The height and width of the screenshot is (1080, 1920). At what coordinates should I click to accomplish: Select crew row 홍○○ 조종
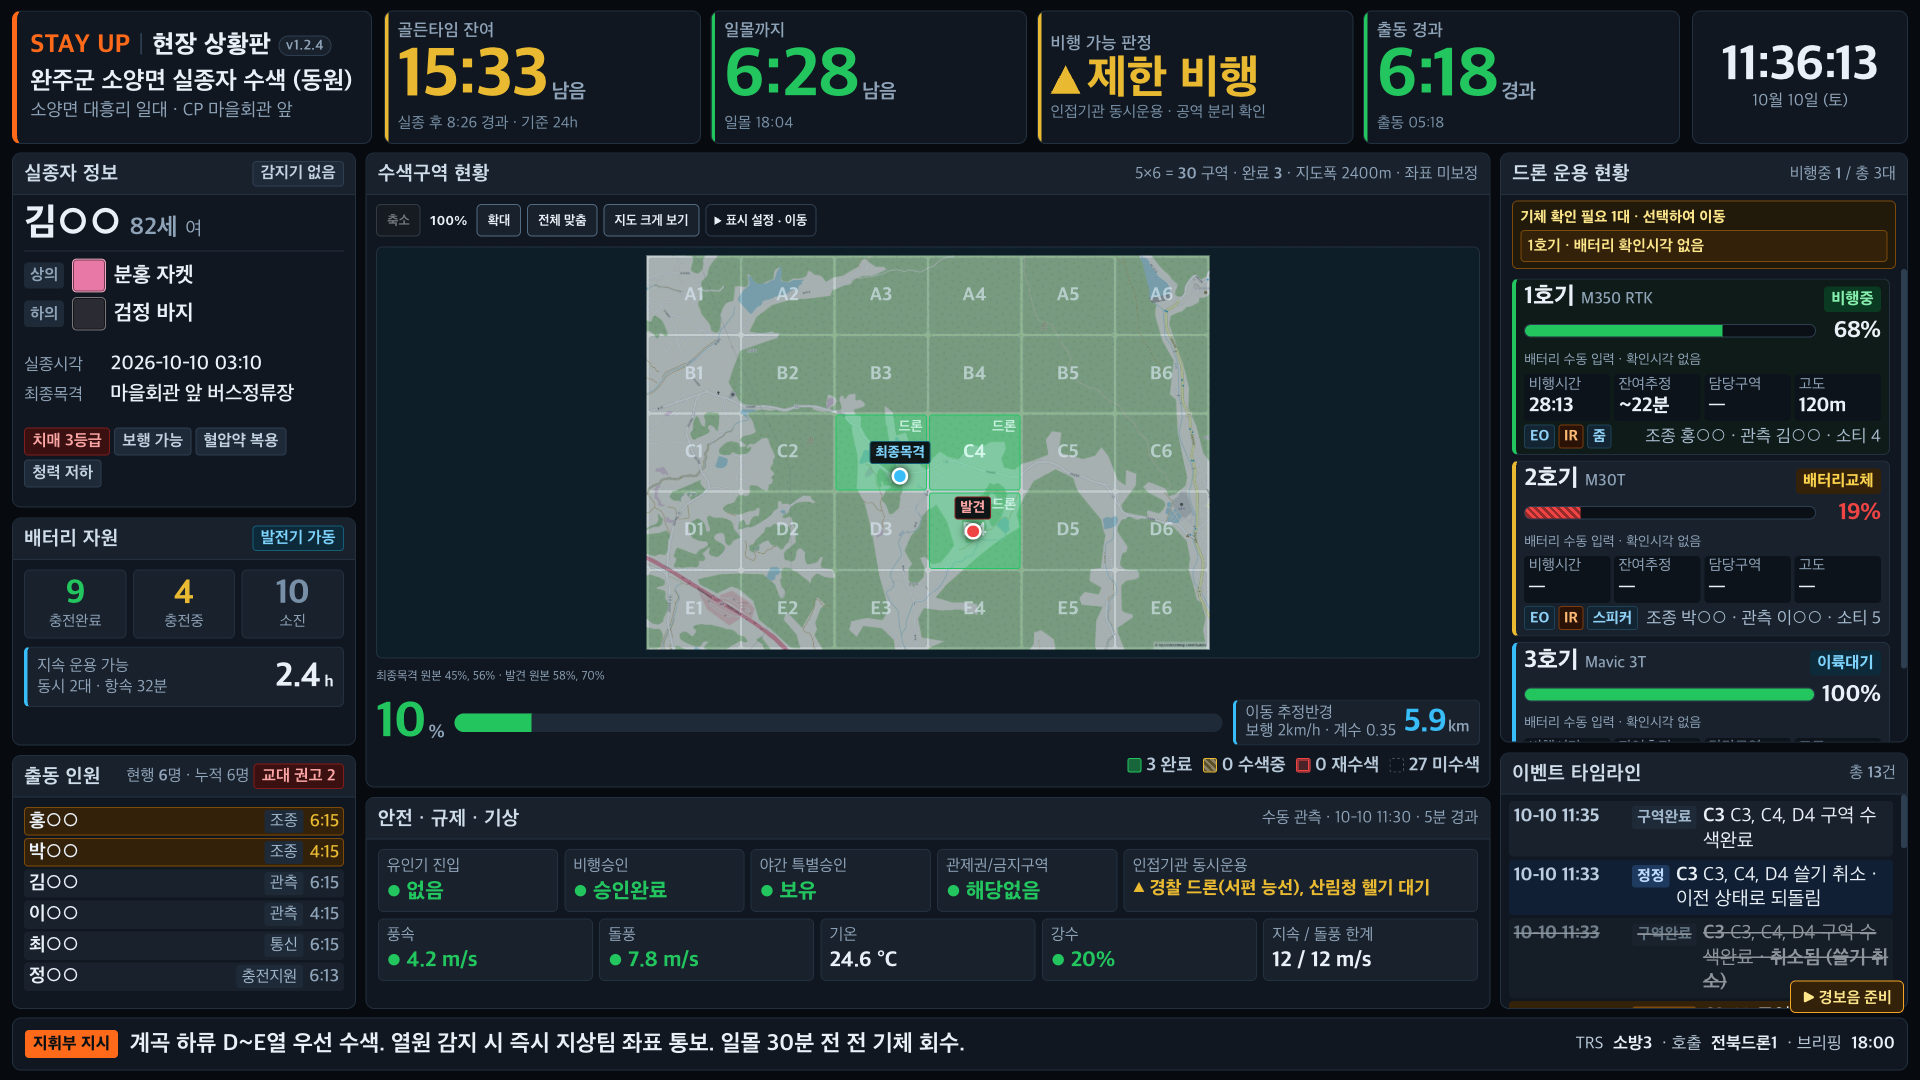pos(184,821)
